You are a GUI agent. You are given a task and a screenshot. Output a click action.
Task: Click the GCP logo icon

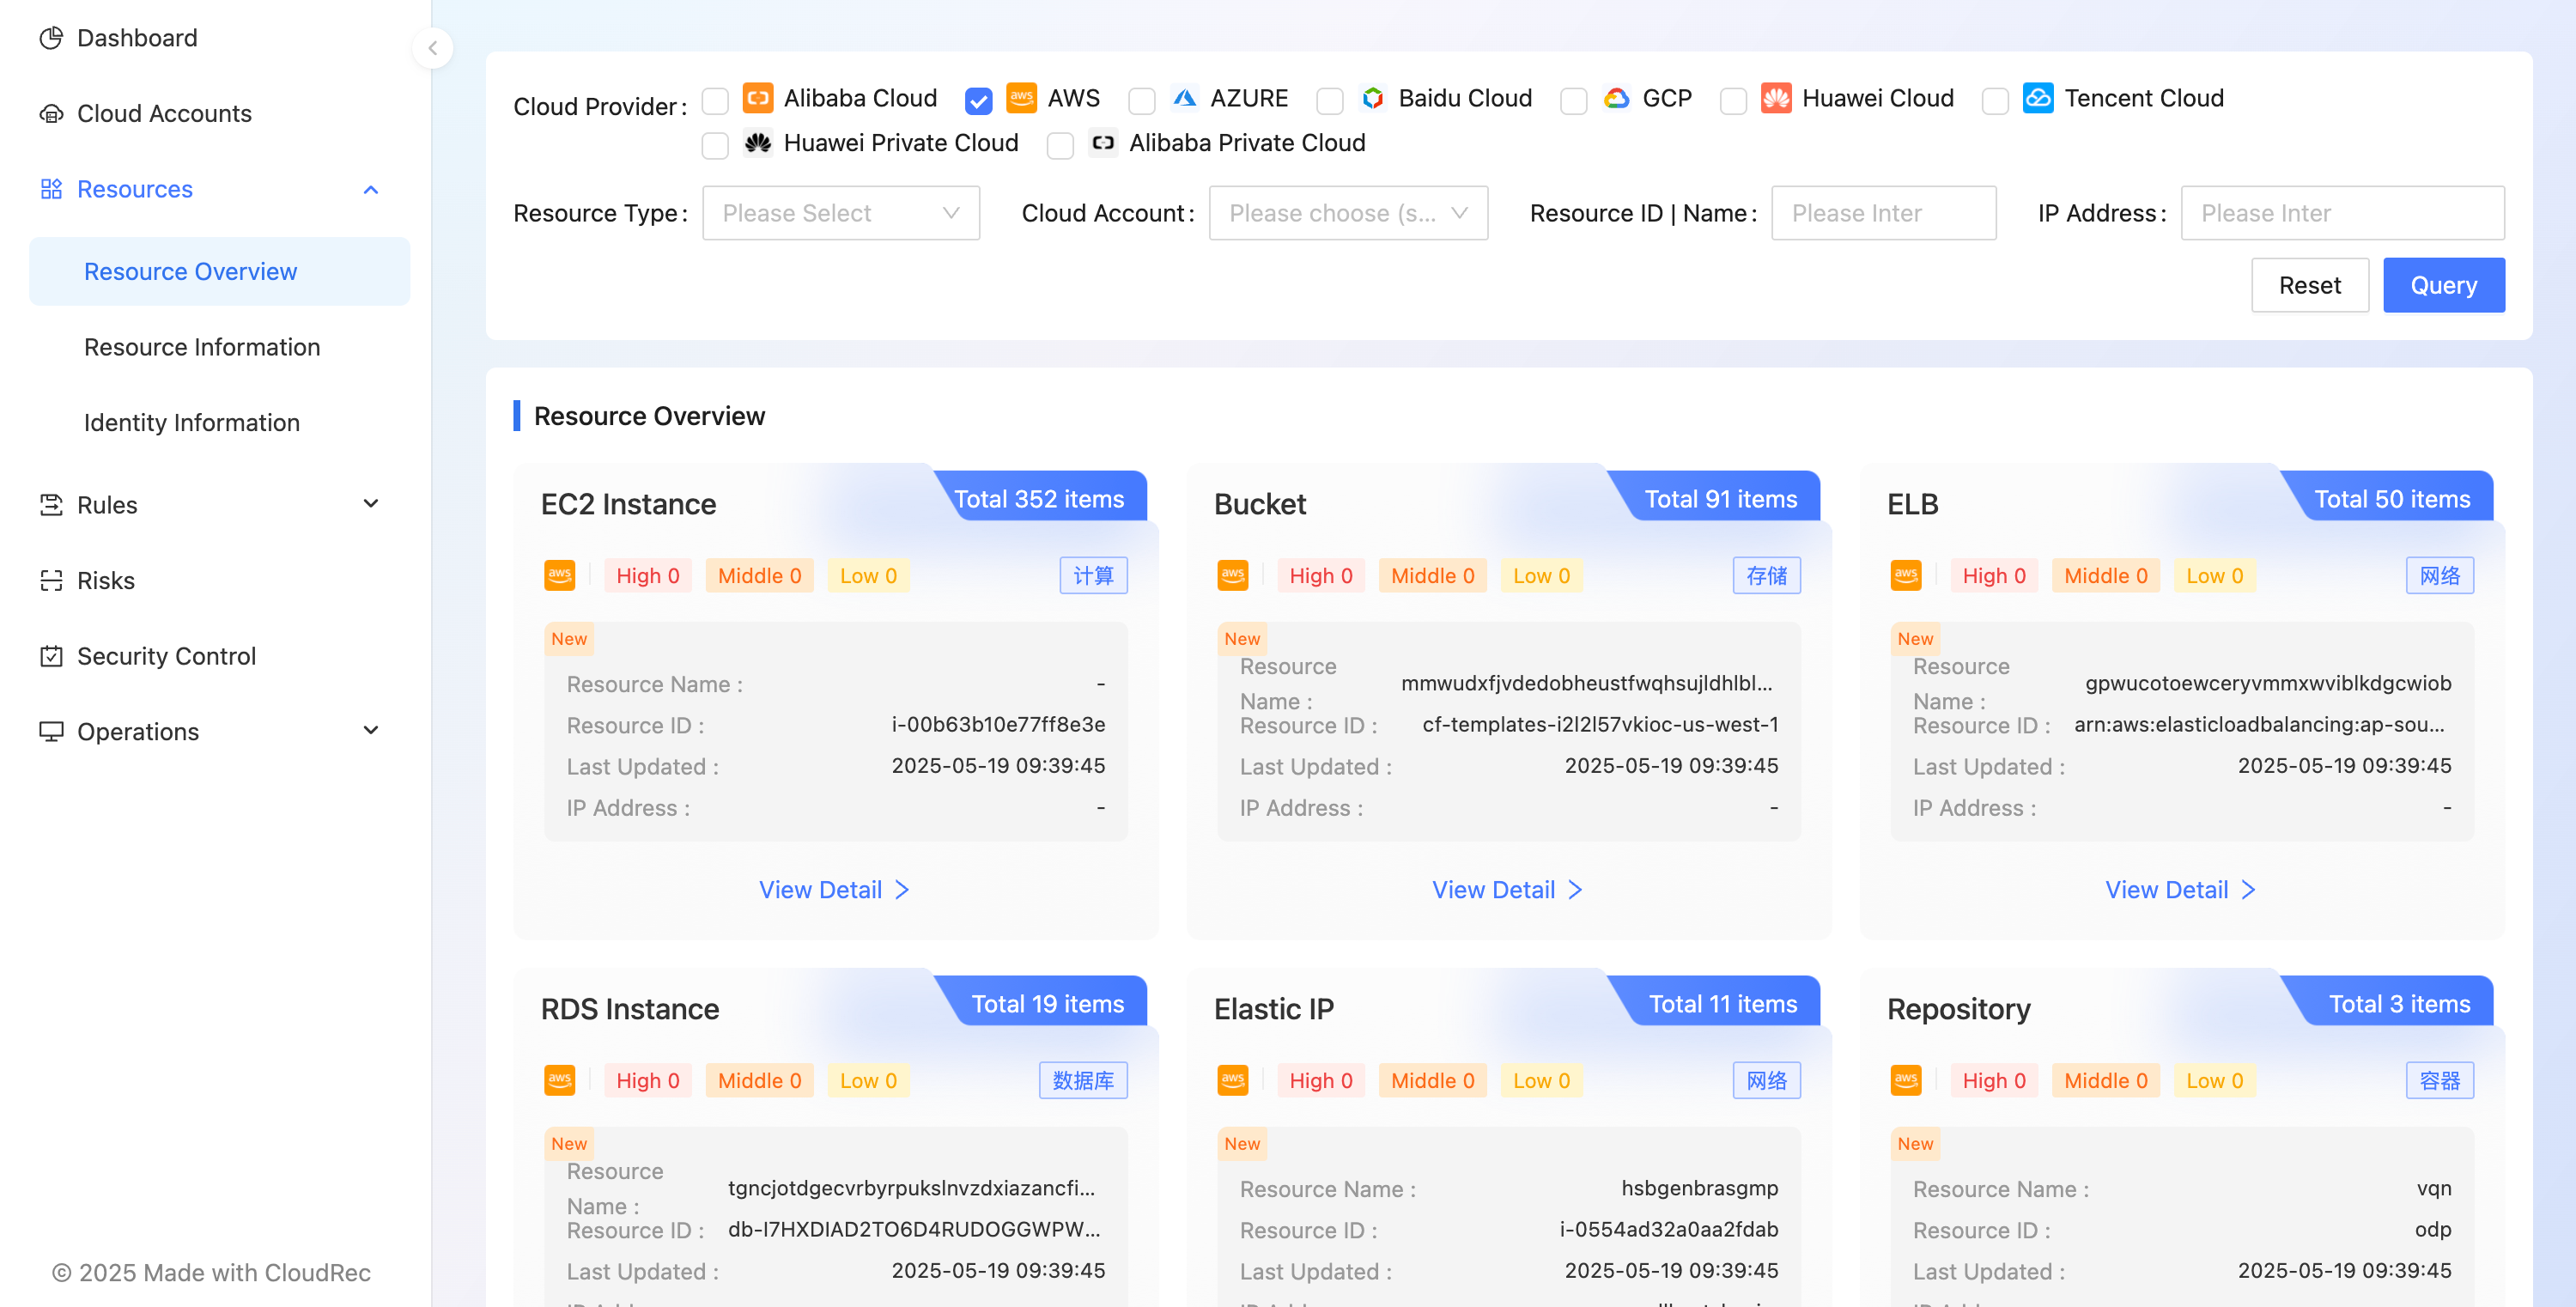tap(1617, 98)
